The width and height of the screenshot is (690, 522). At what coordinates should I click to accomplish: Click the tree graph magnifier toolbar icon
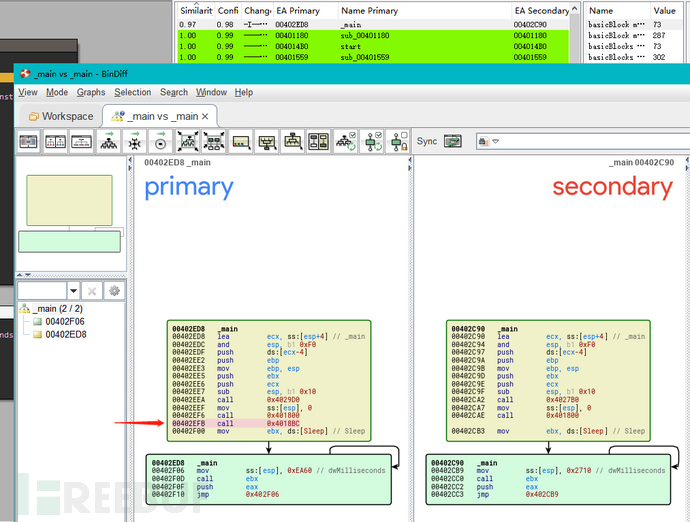point(293,142)
